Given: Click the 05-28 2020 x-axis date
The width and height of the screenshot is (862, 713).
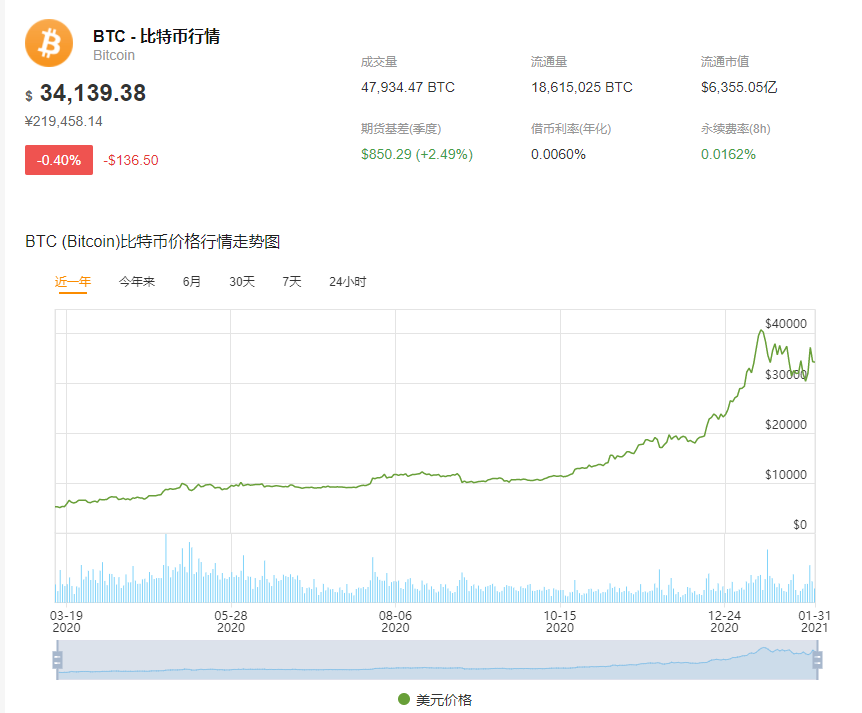Looking at the screenshot, I should pos(230,622).
